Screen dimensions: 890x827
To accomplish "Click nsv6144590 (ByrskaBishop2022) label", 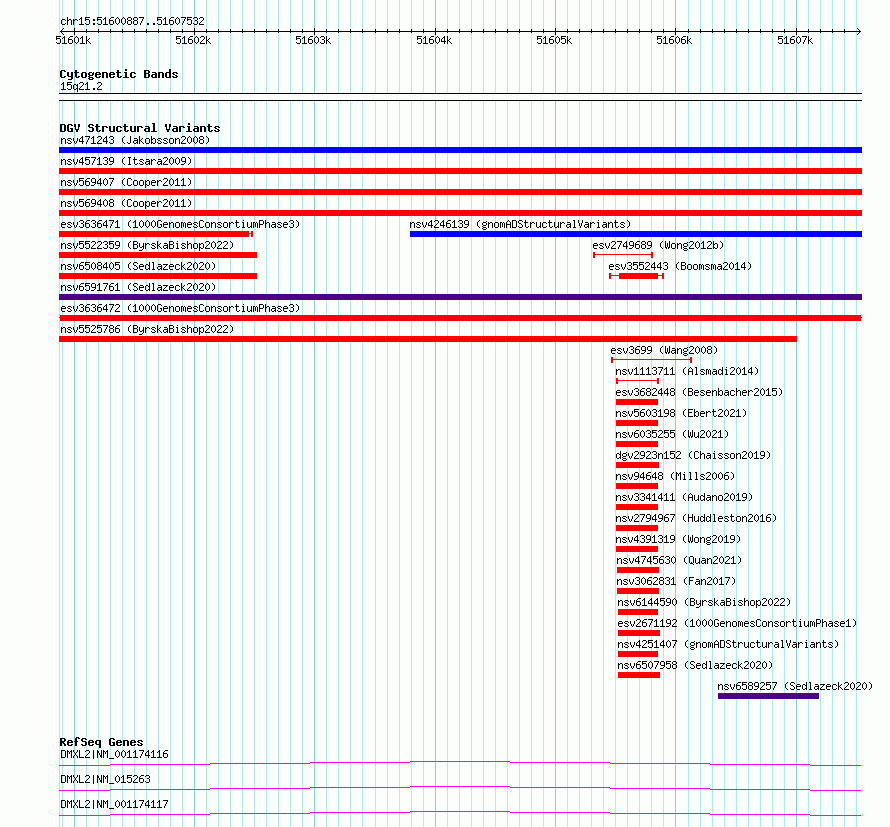I will tap(704, 602).
